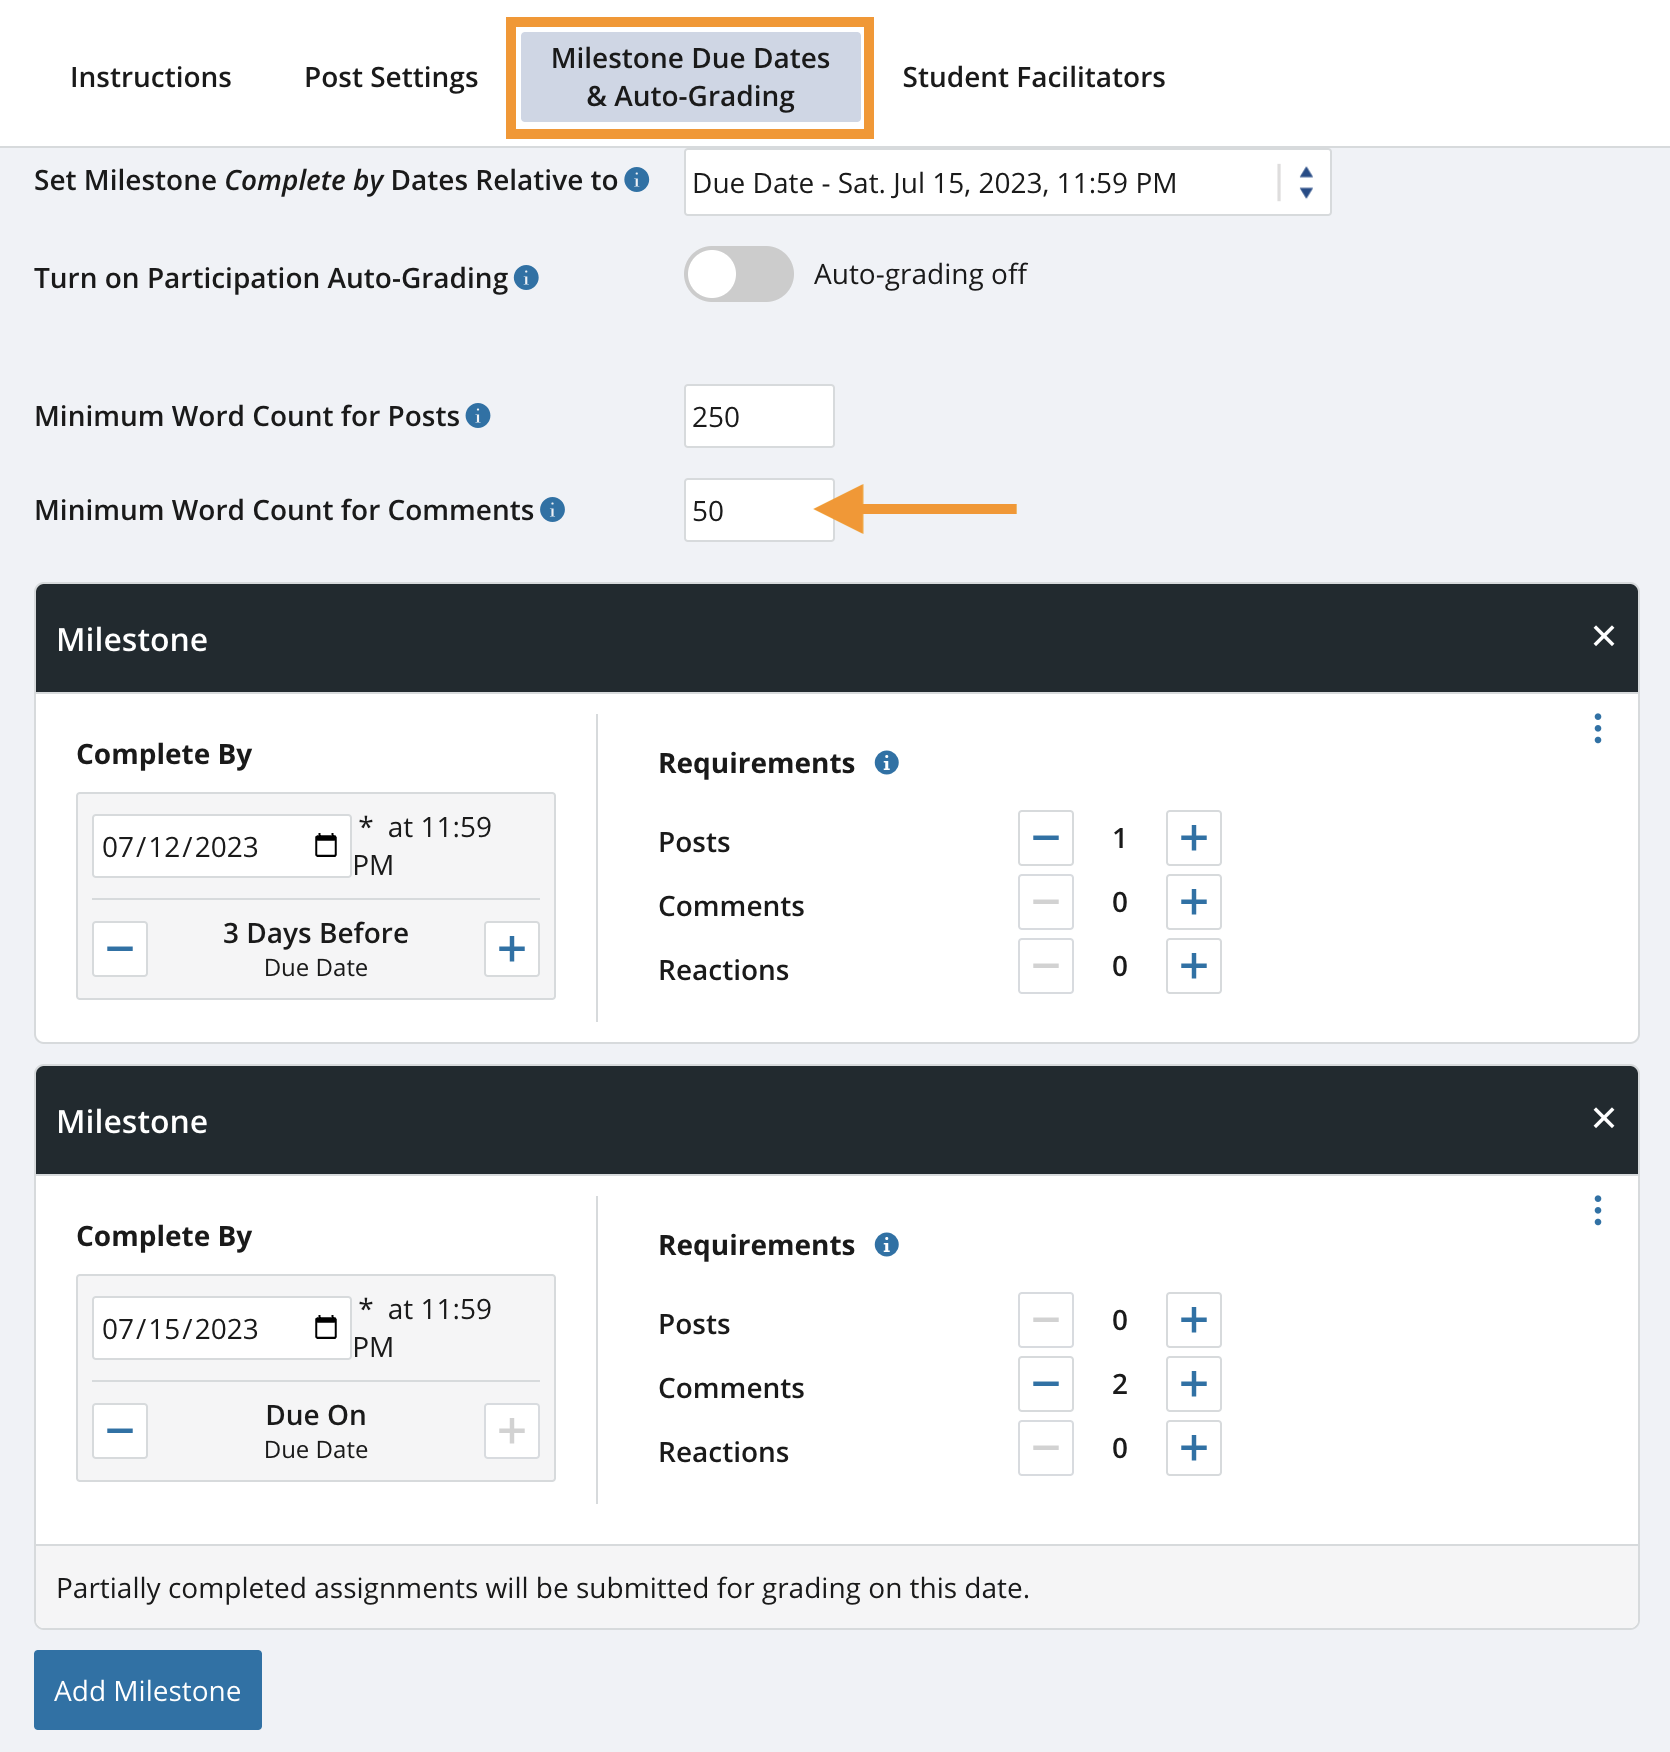This screenshot has height=1752, width=1670.
Task: Decrease Comments requirement in second milestone
Action: pyautogui.click(x=1045, y=1384)
